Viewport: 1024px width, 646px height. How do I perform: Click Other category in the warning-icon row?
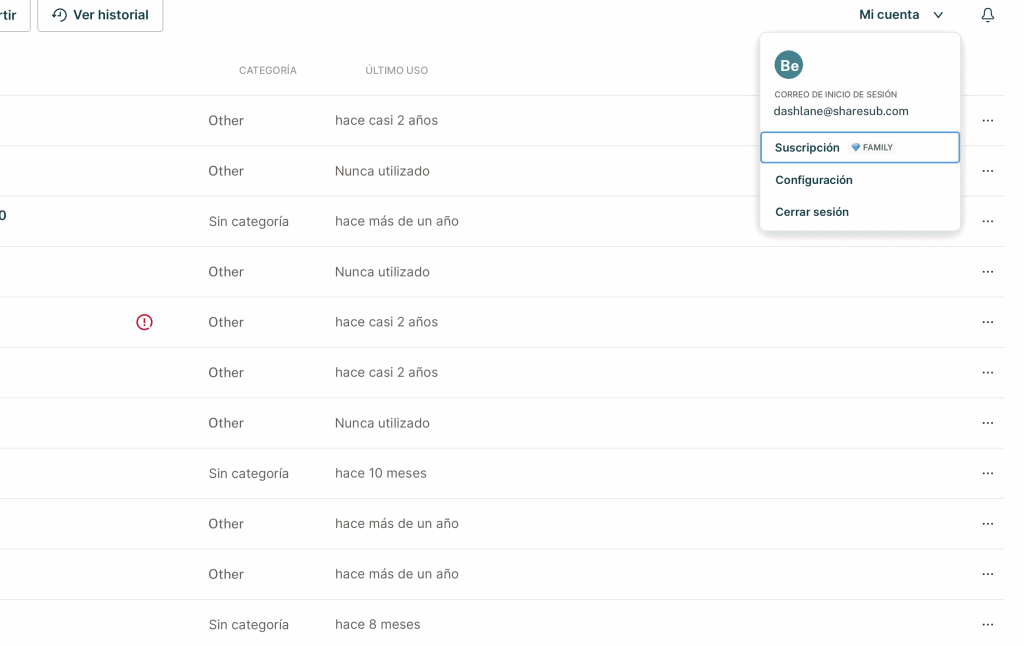coord(226,322)
